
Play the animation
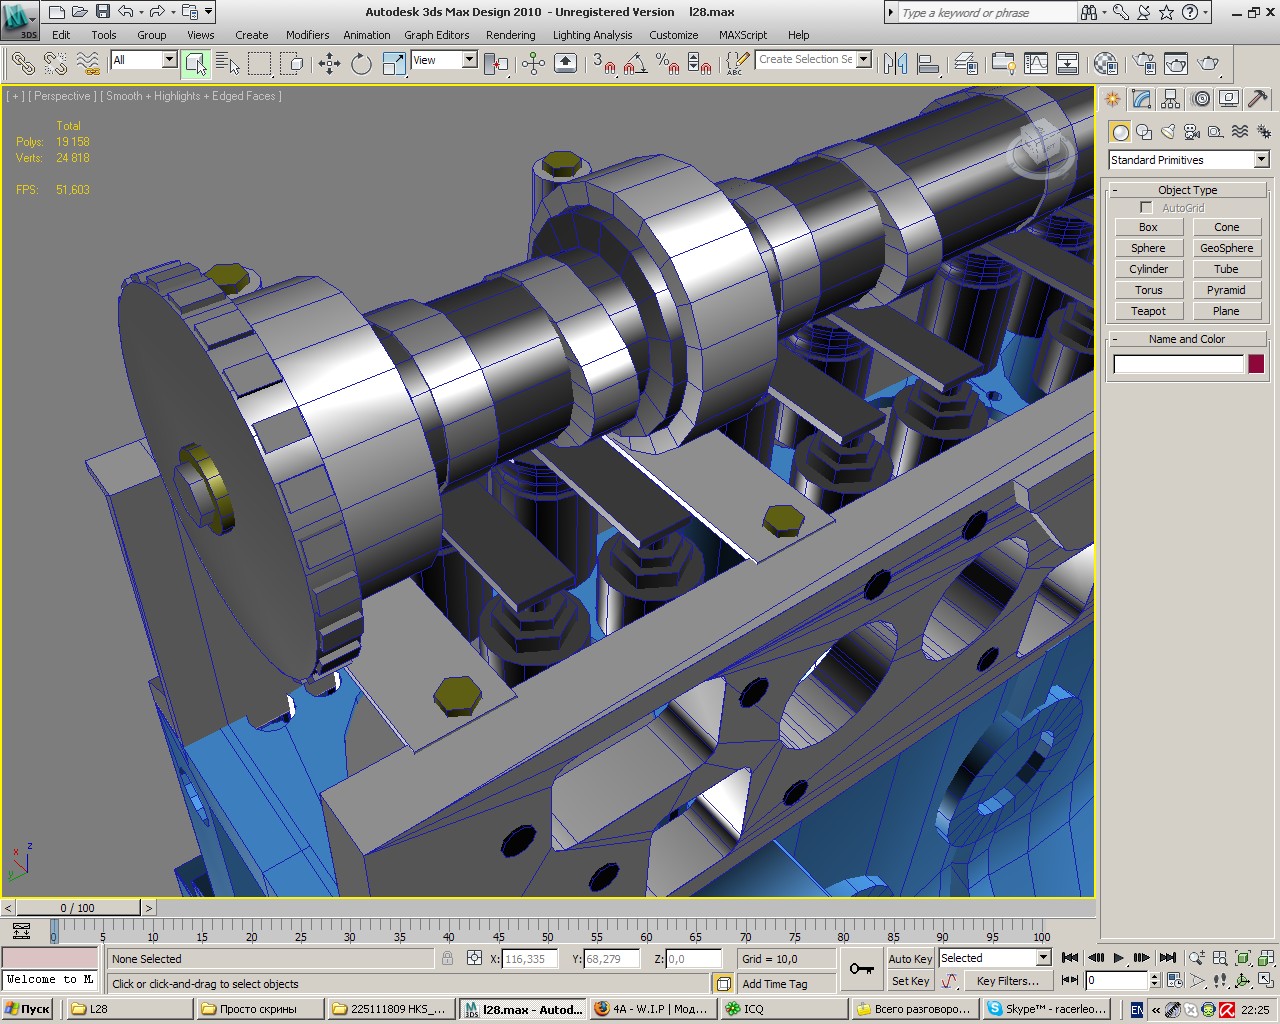(1119, 958)
